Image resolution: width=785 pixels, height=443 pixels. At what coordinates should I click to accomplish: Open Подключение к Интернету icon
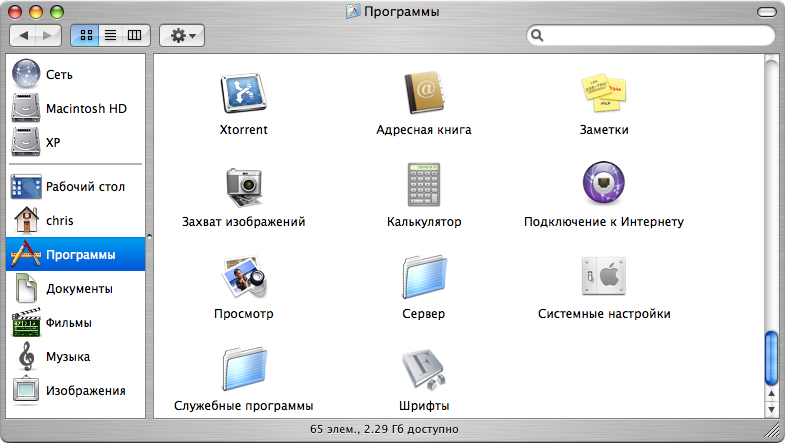(x=604, y=183)
